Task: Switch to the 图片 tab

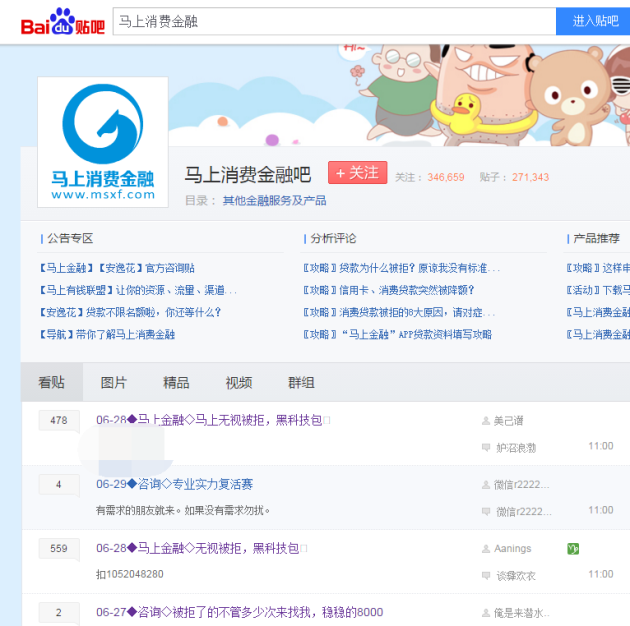Action: coord(114,382)
